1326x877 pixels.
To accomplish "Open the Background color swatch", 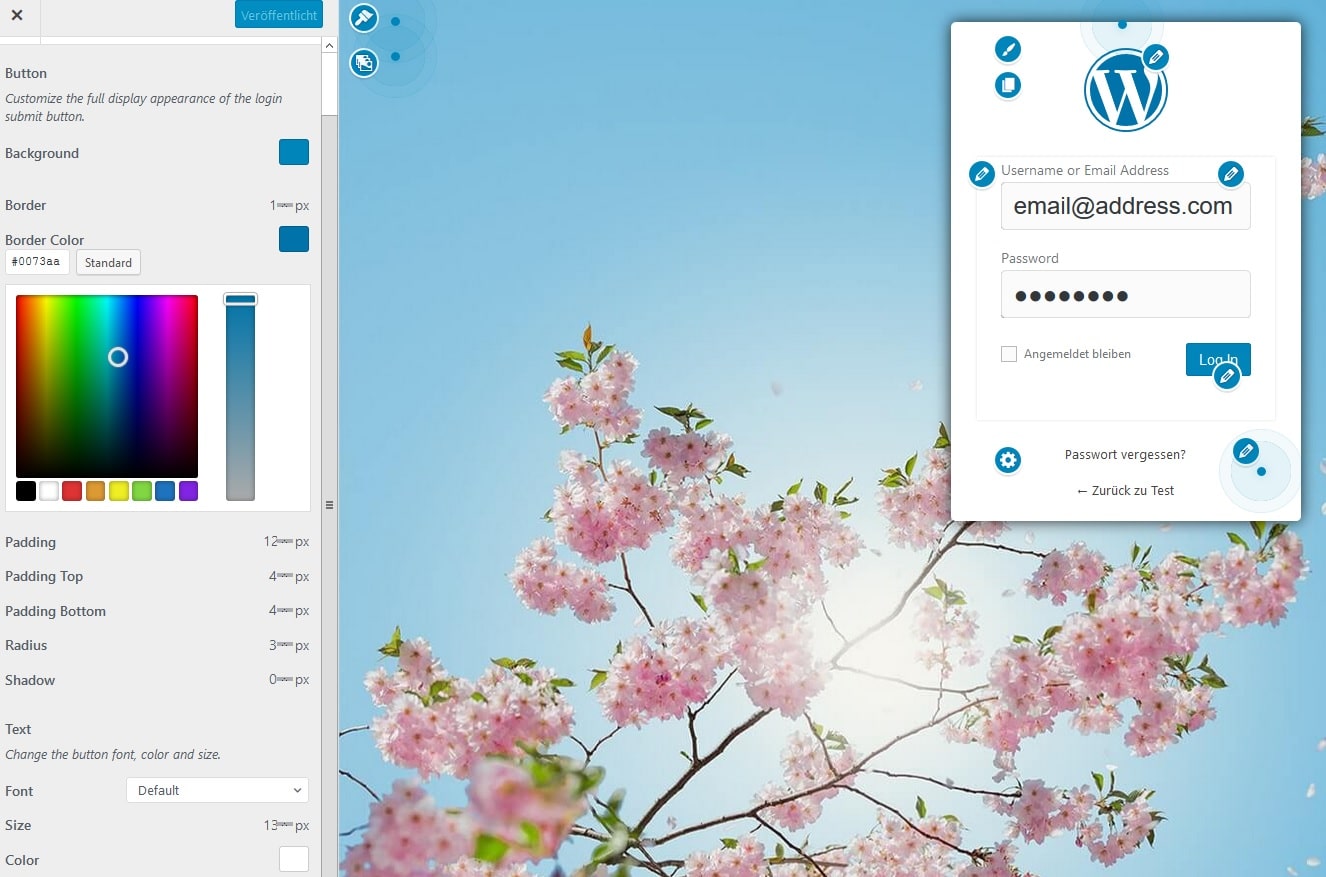I will pos(293,152).
